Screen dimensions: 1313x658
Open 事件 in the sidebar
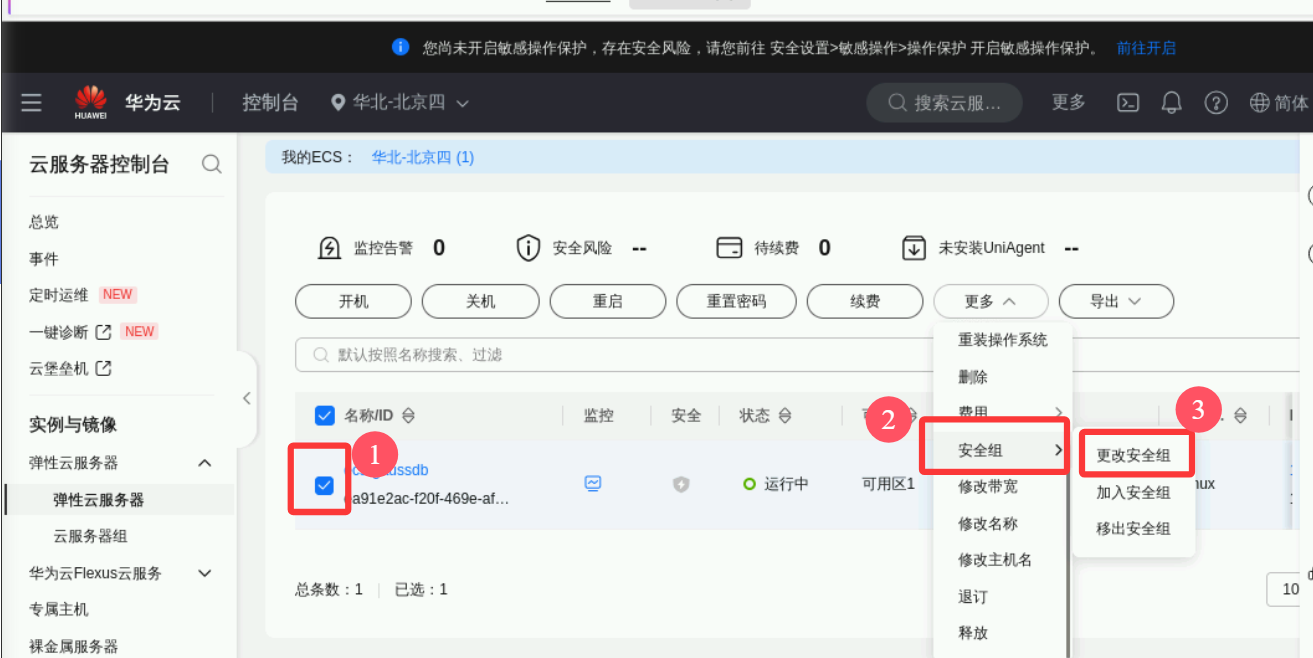point(44,259)
